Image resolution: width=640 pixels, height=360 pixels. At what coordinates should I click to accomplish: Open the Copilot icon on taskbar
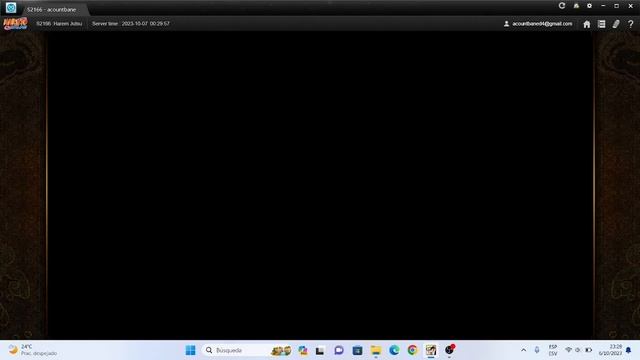point(302,350)
